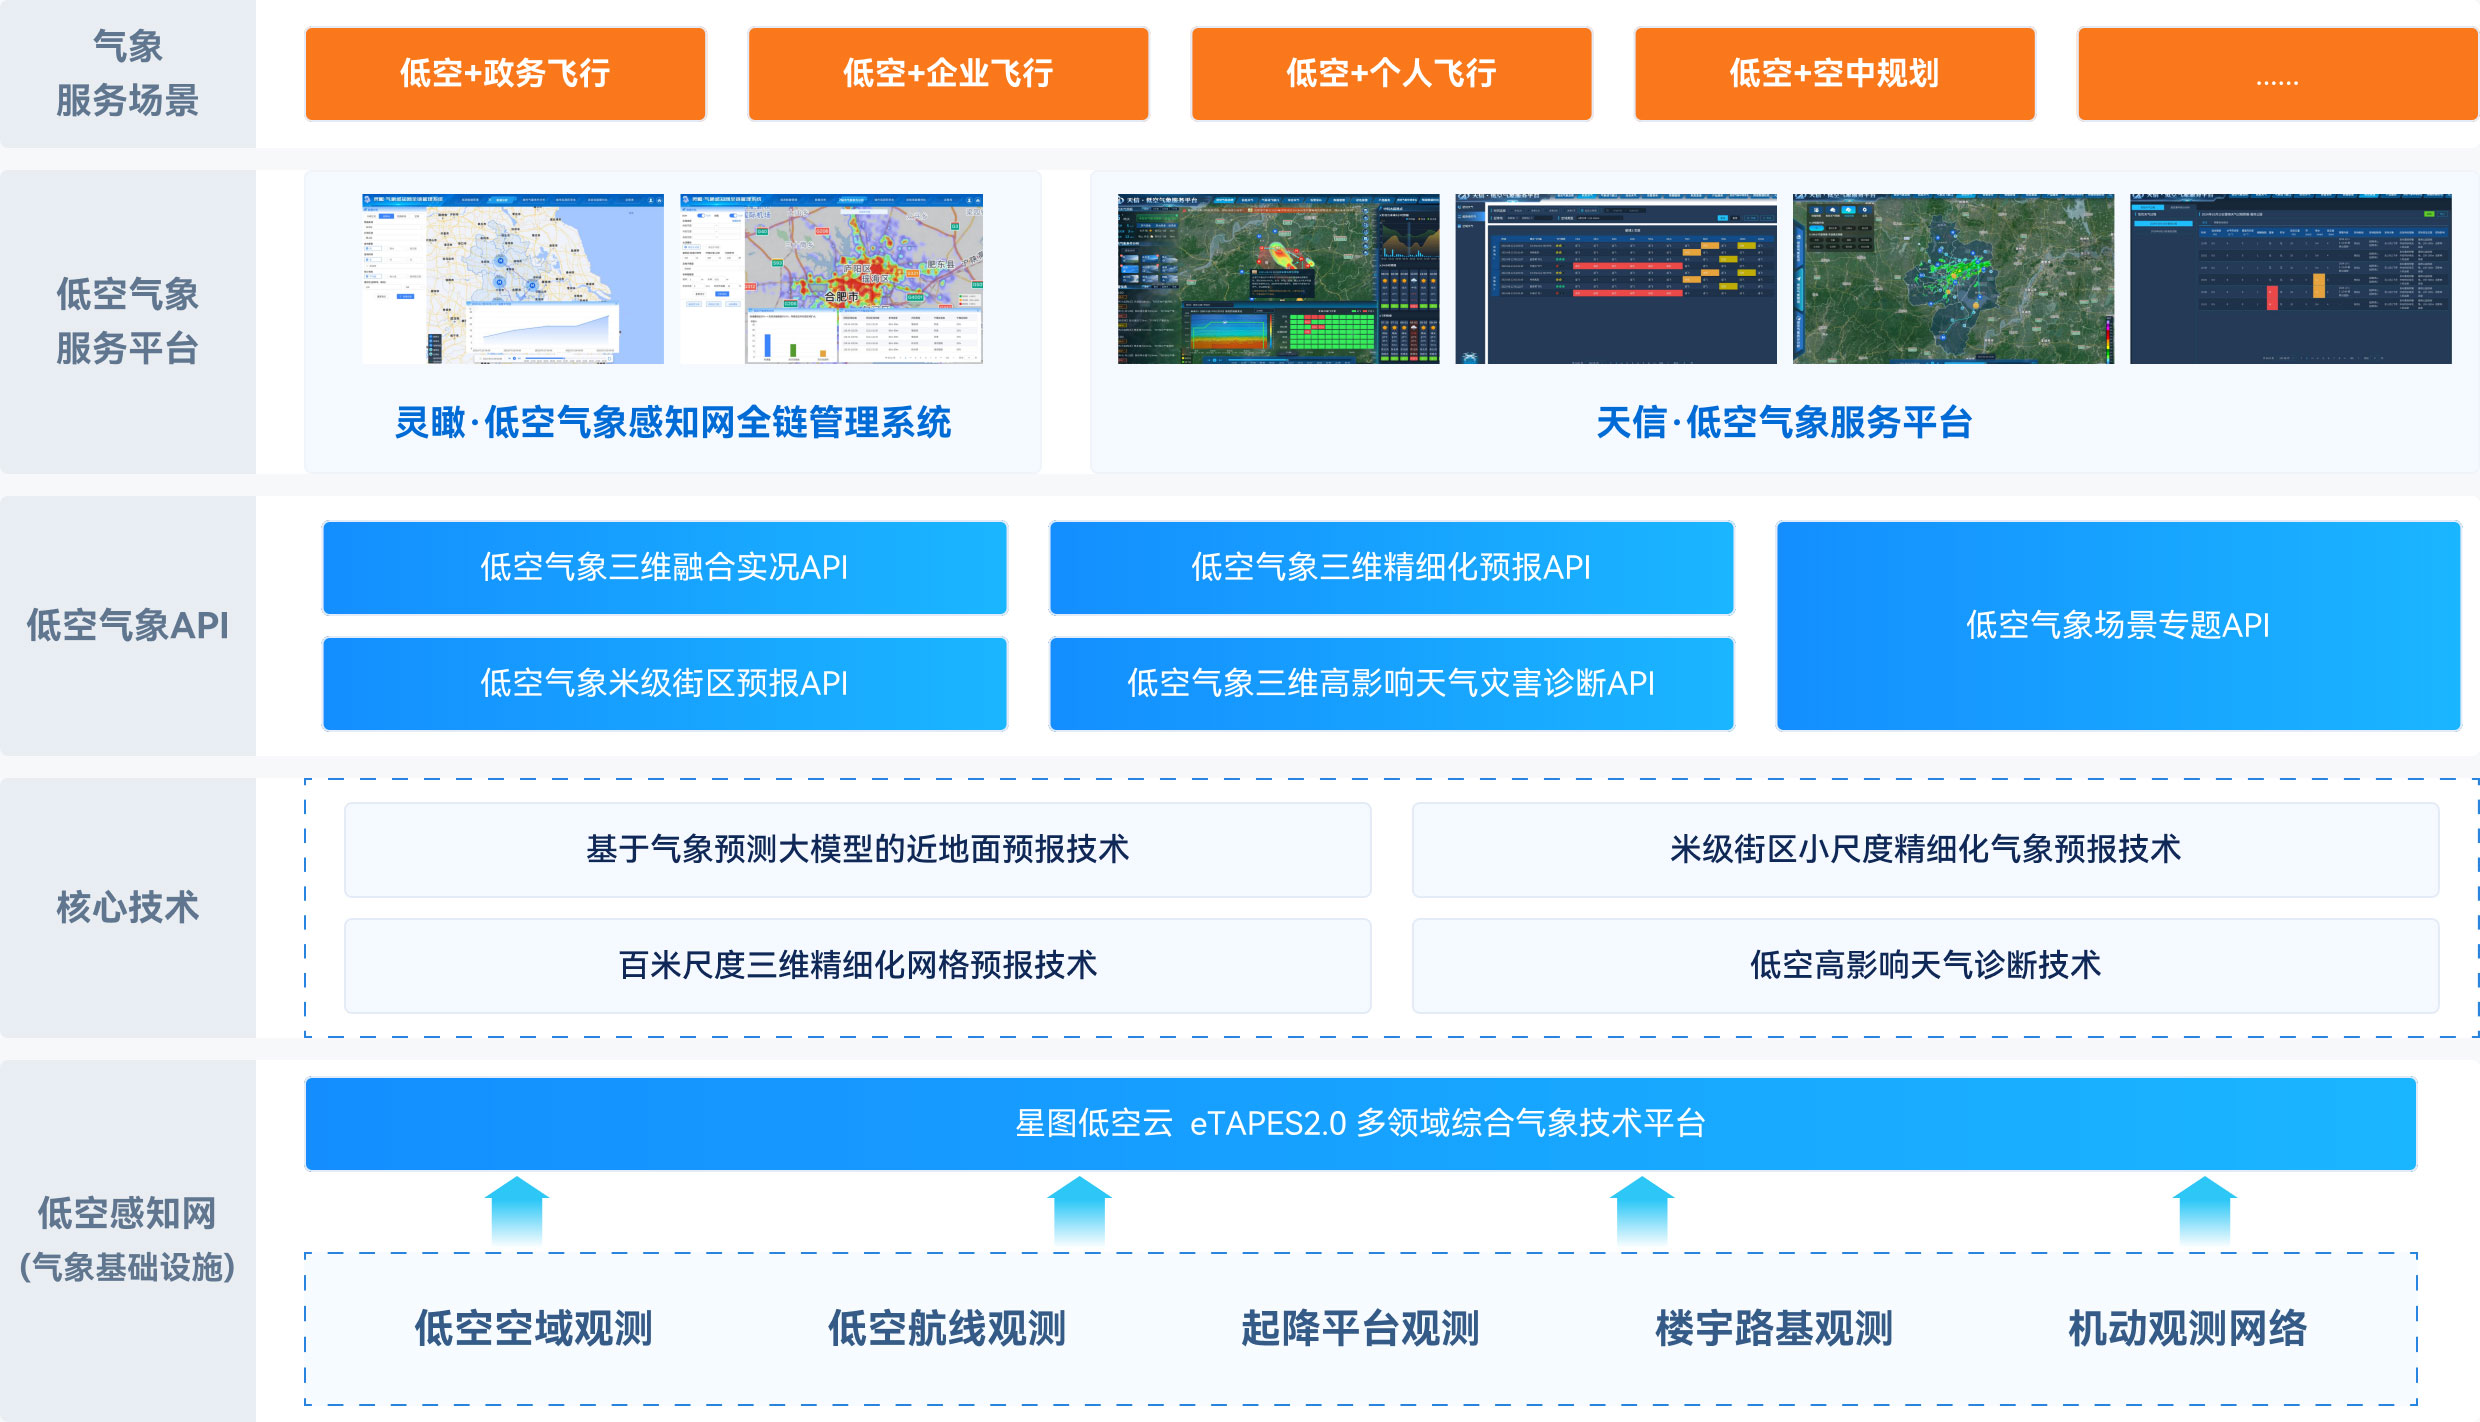Click the 低空+政务飞行 orange button

(505, 74)
